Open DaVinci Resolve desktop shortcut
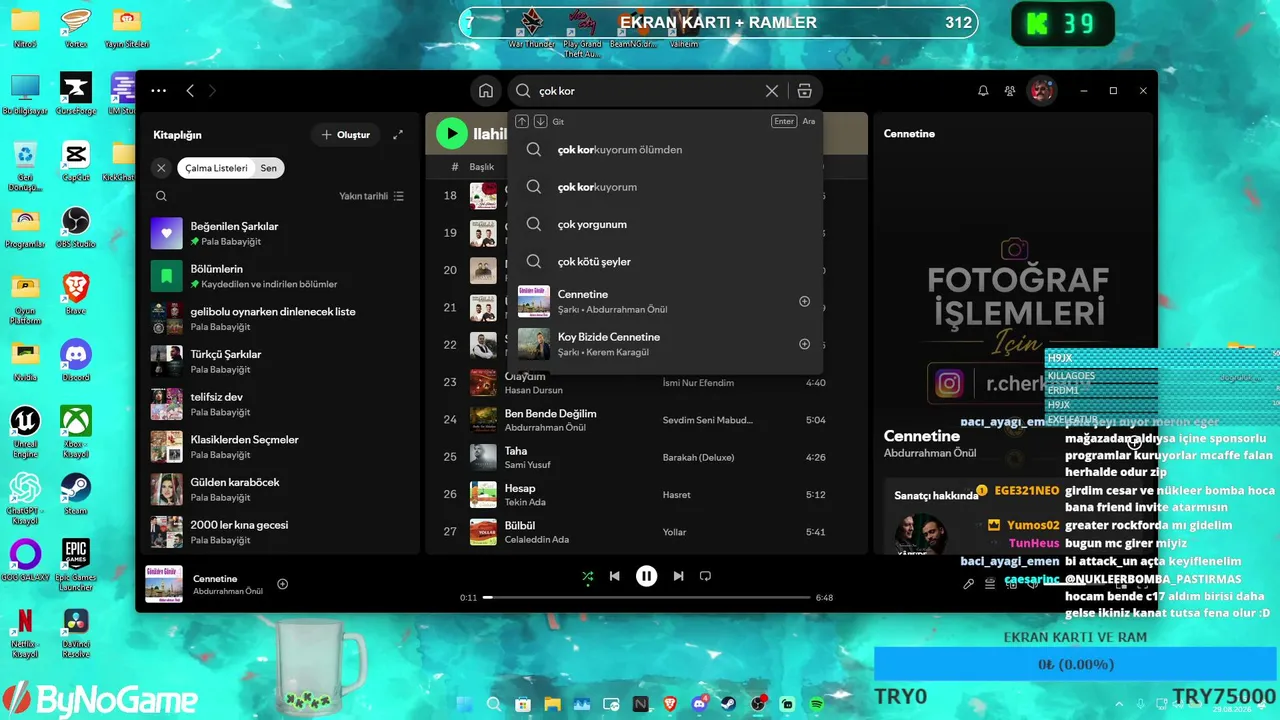The image size is (1280, 720). click(x=76, y=633)
